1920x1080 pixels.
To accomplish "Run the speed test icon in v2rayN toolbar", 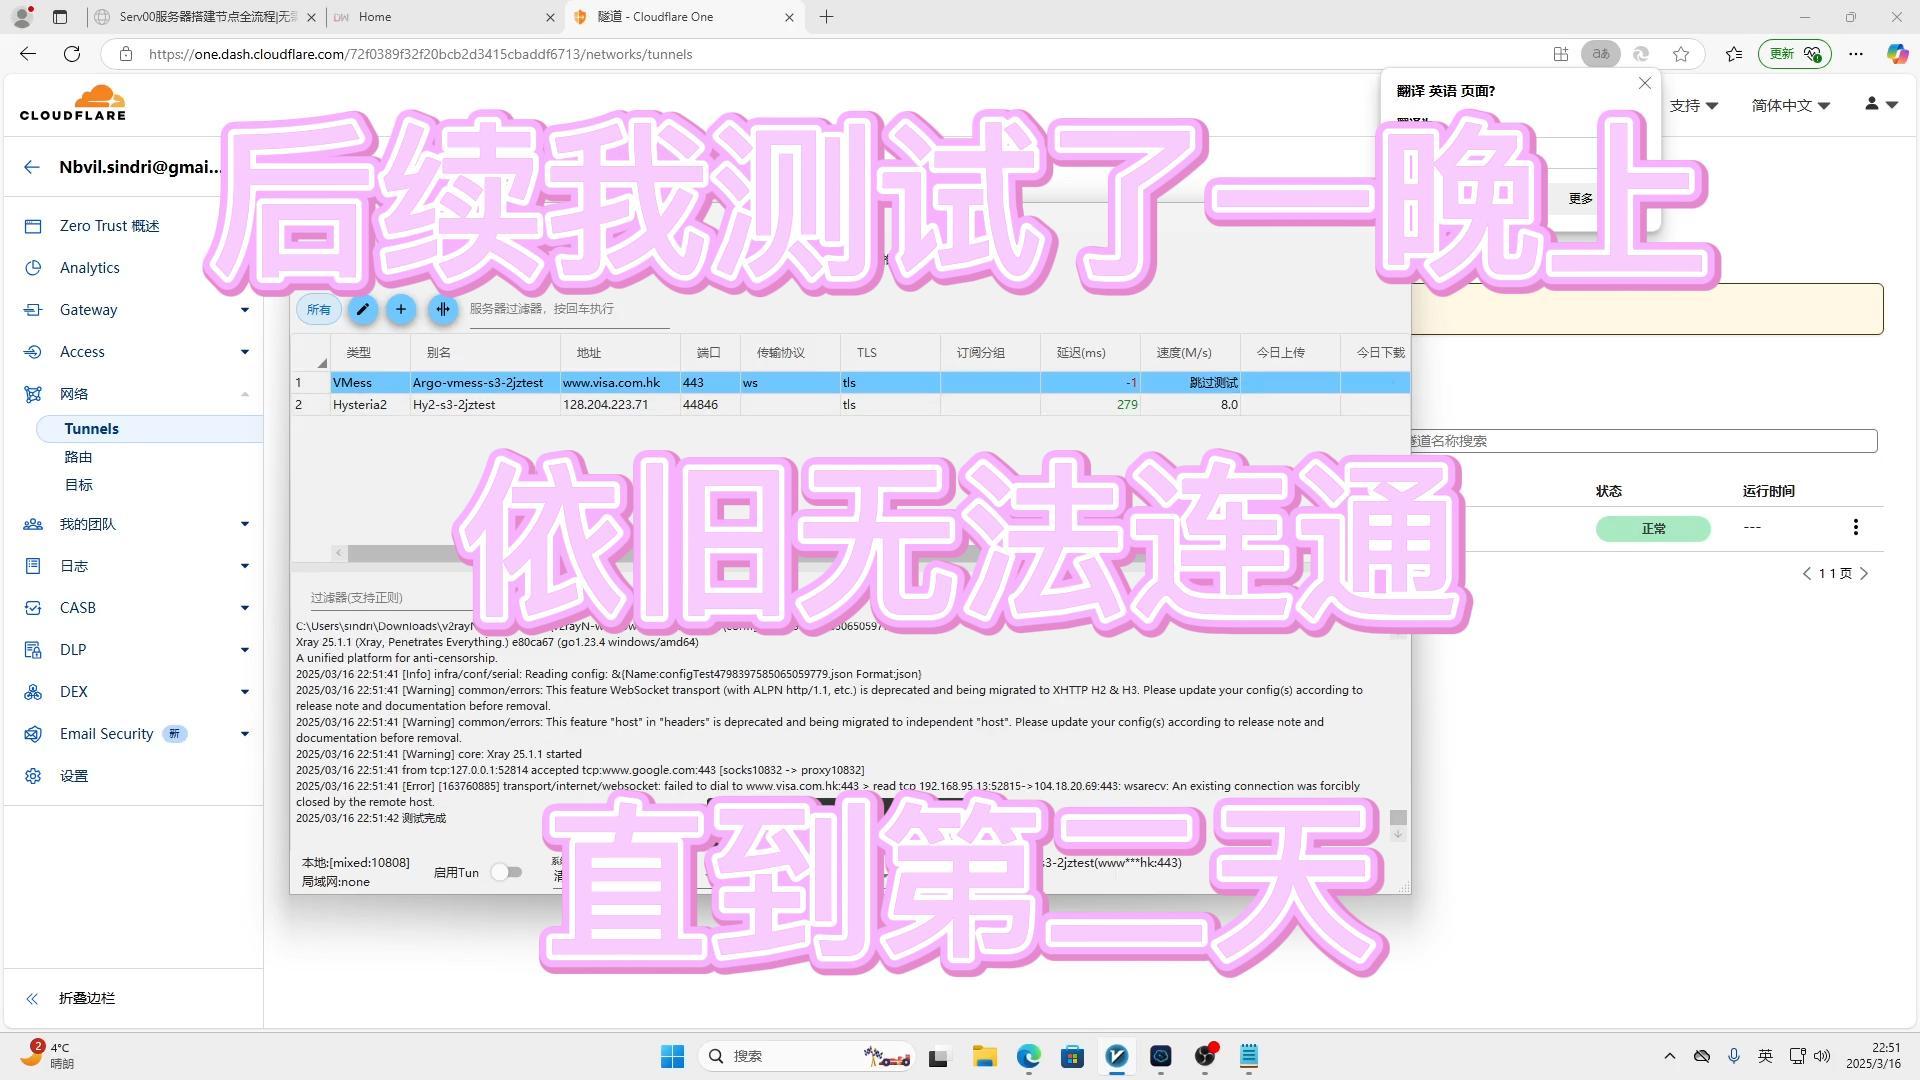I will tap(443, 310).
